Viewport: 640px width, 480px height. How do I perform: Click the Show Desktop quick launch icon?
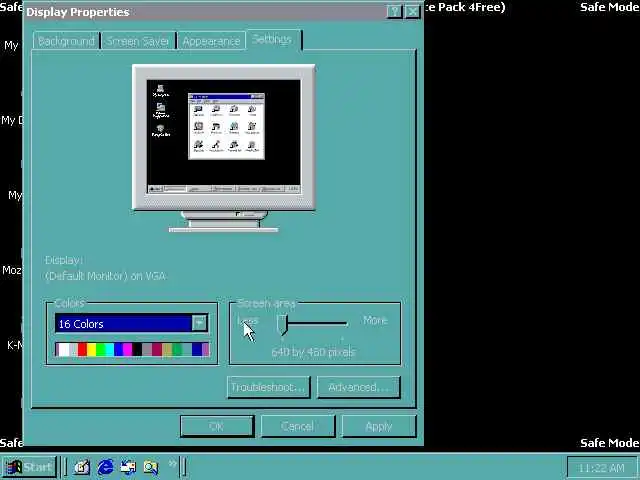point(82,467)
